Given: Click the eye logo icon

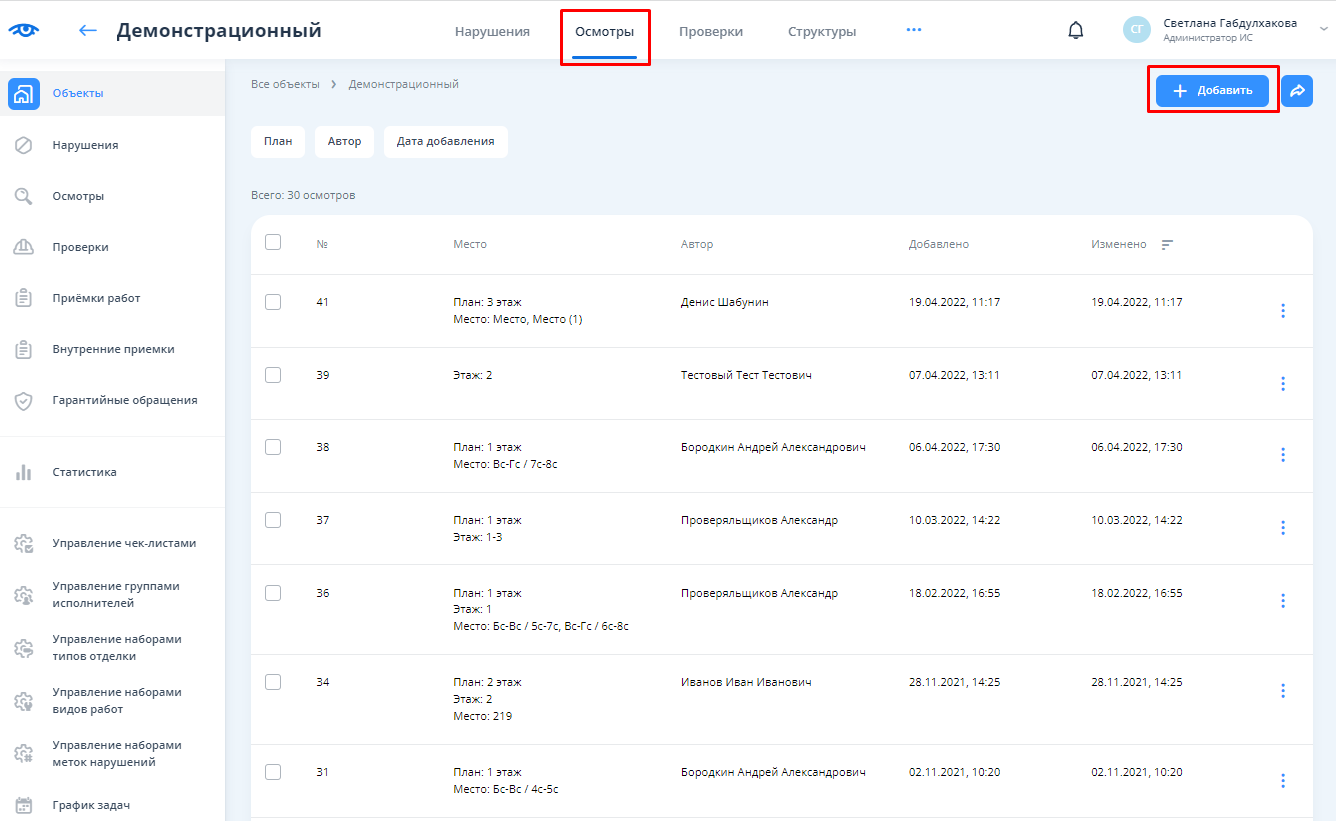Looking at the screenshot, I should (x=23, y=30).
